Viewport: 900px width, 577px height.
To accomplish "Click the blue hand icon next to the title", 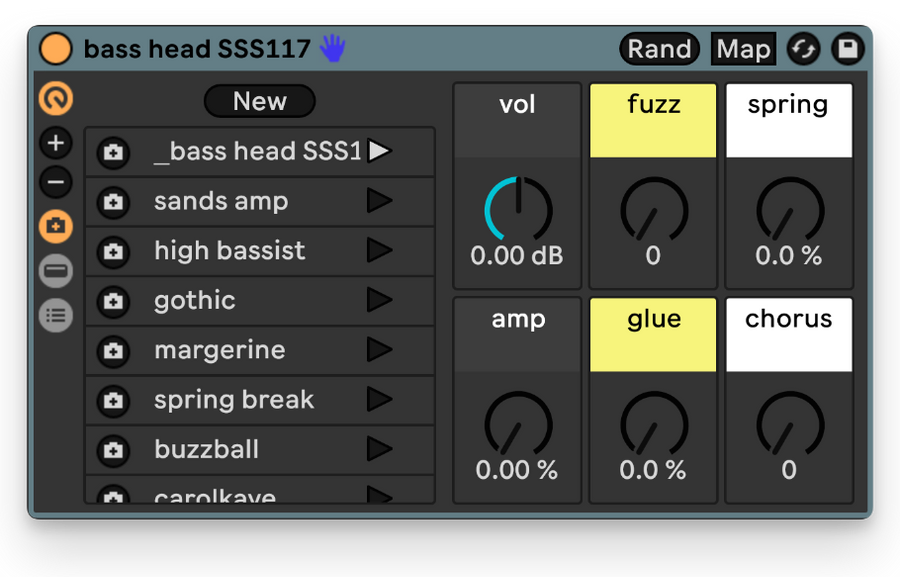I will (x=333, y=48).
